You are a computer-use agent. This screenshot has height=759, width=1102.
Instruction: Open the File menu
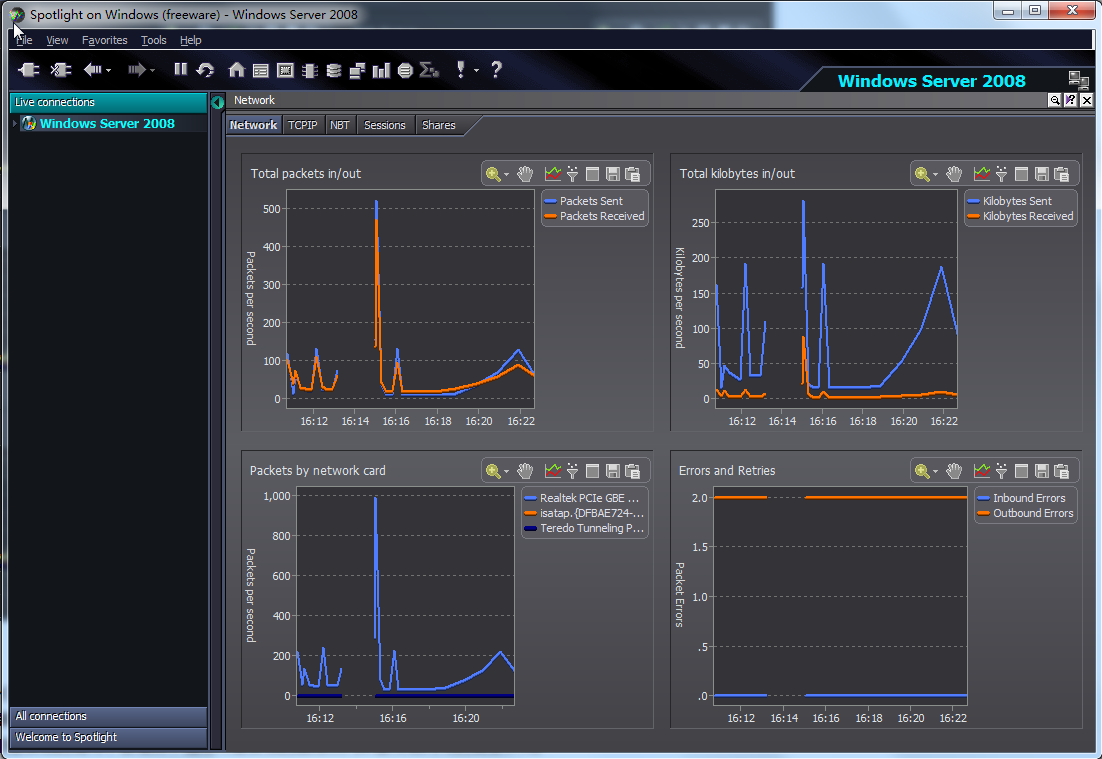click(x=24, y=40)
